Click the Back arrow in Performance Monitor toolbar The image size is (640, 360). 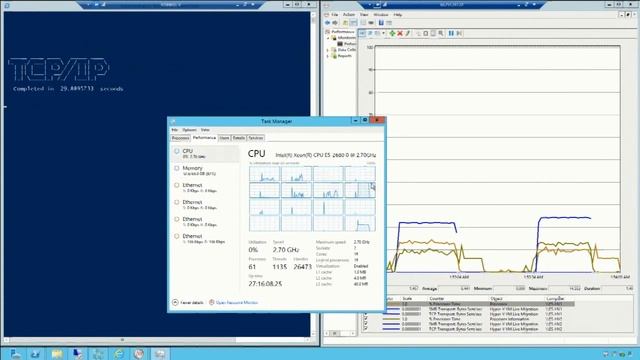(327, 23)
